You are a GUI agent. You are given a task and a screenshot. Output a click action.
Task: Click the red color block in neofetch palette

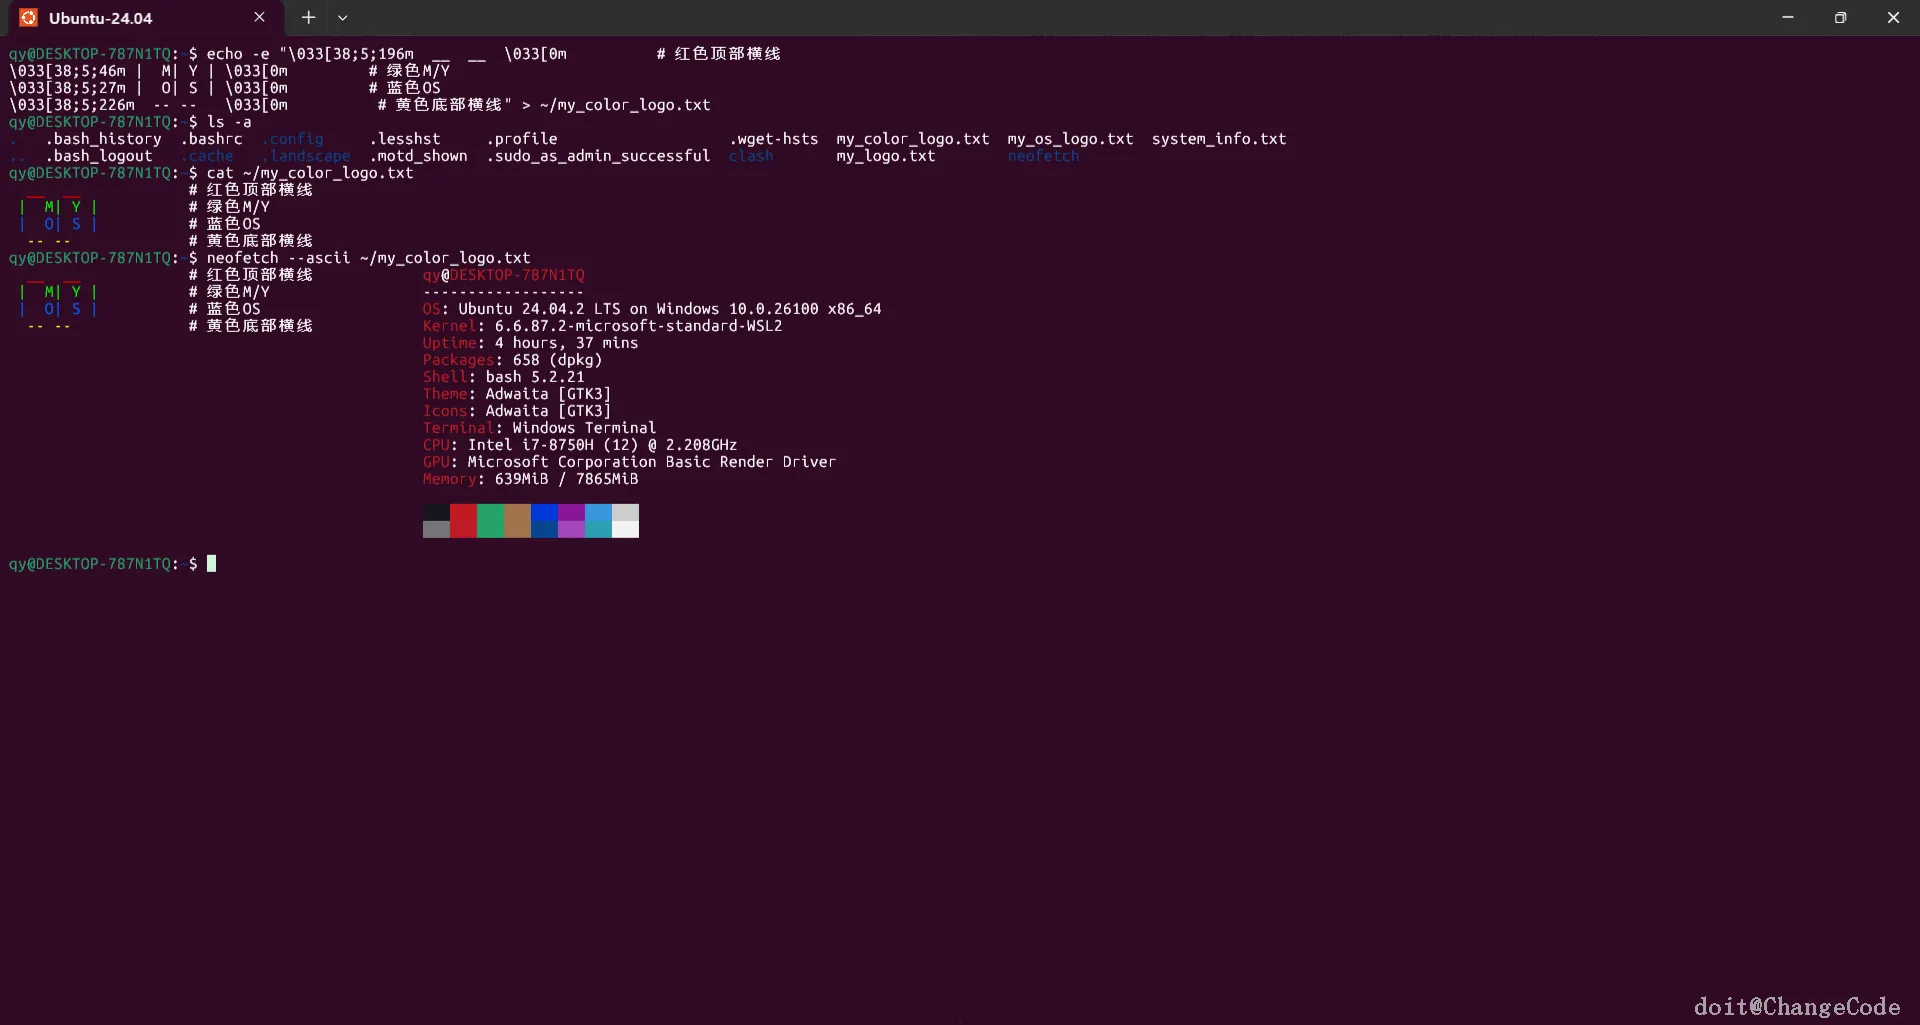click(x=463, y=521)
